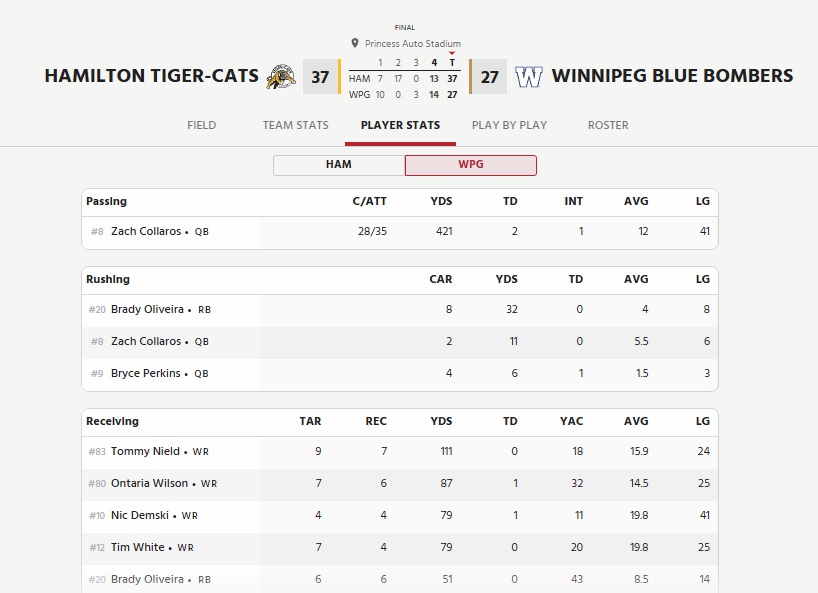This screenshot has width=818, height=593.
Task: Open the TEAM STATS tab
Action: 295,125
